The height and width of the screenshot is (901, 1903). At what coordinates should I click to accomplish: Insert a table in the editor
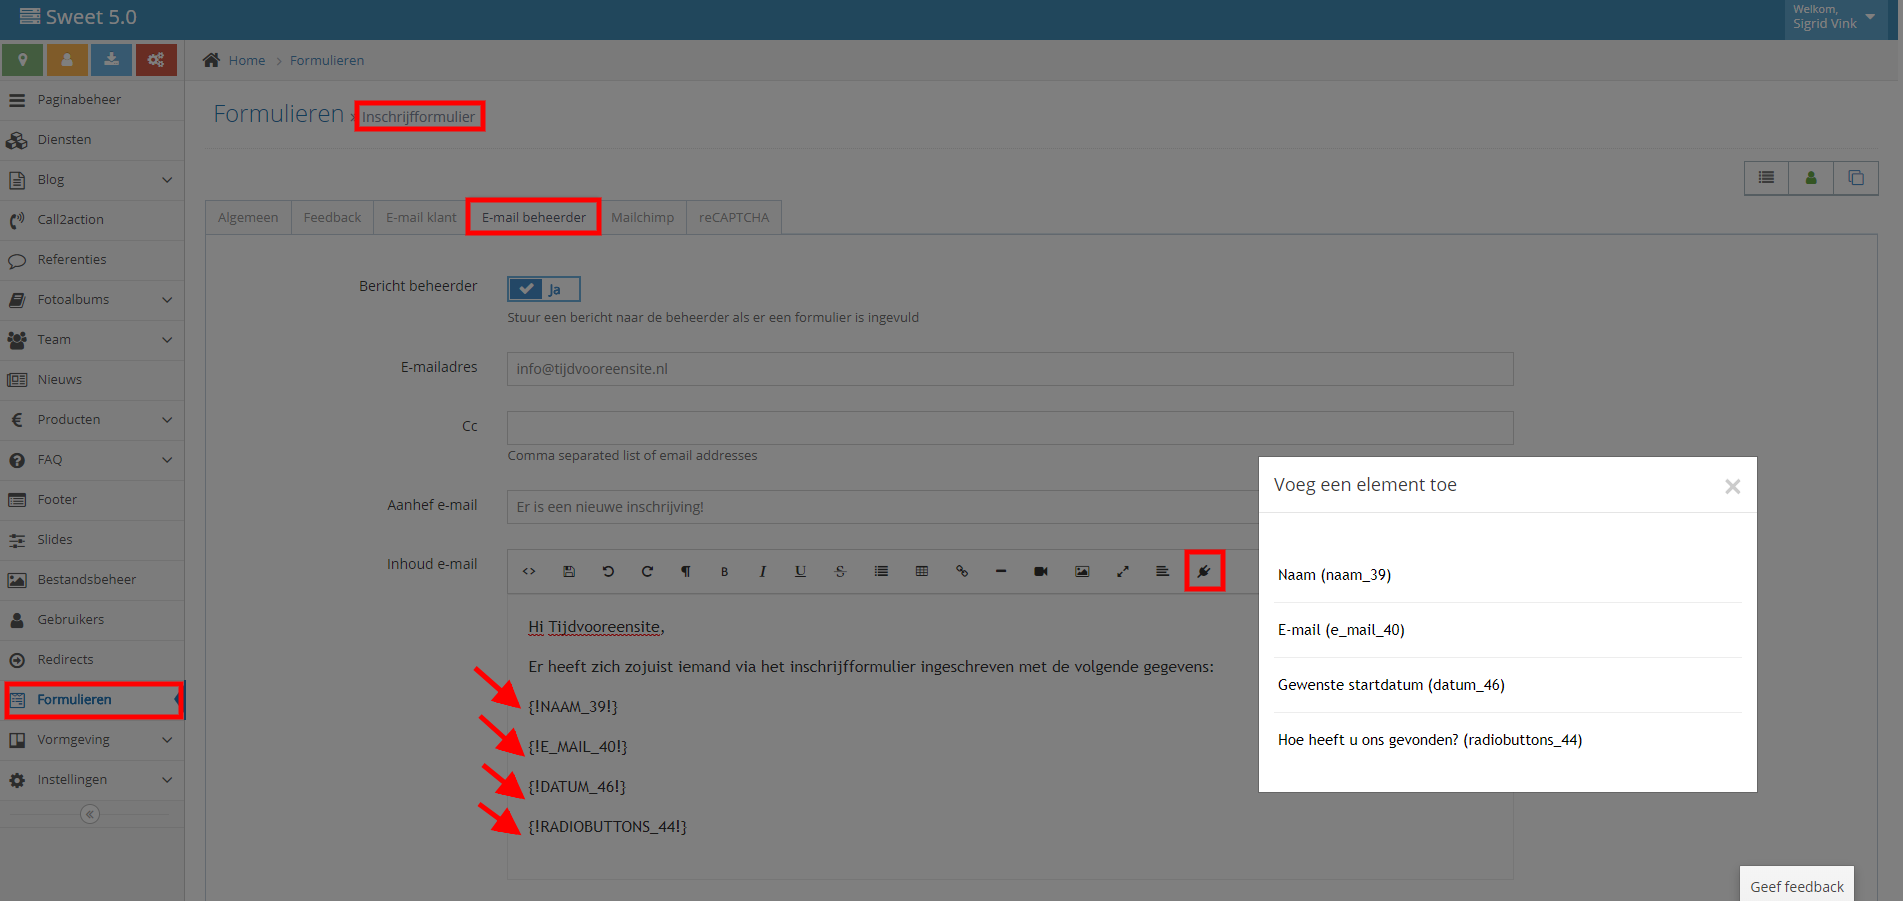coord(922,571)
